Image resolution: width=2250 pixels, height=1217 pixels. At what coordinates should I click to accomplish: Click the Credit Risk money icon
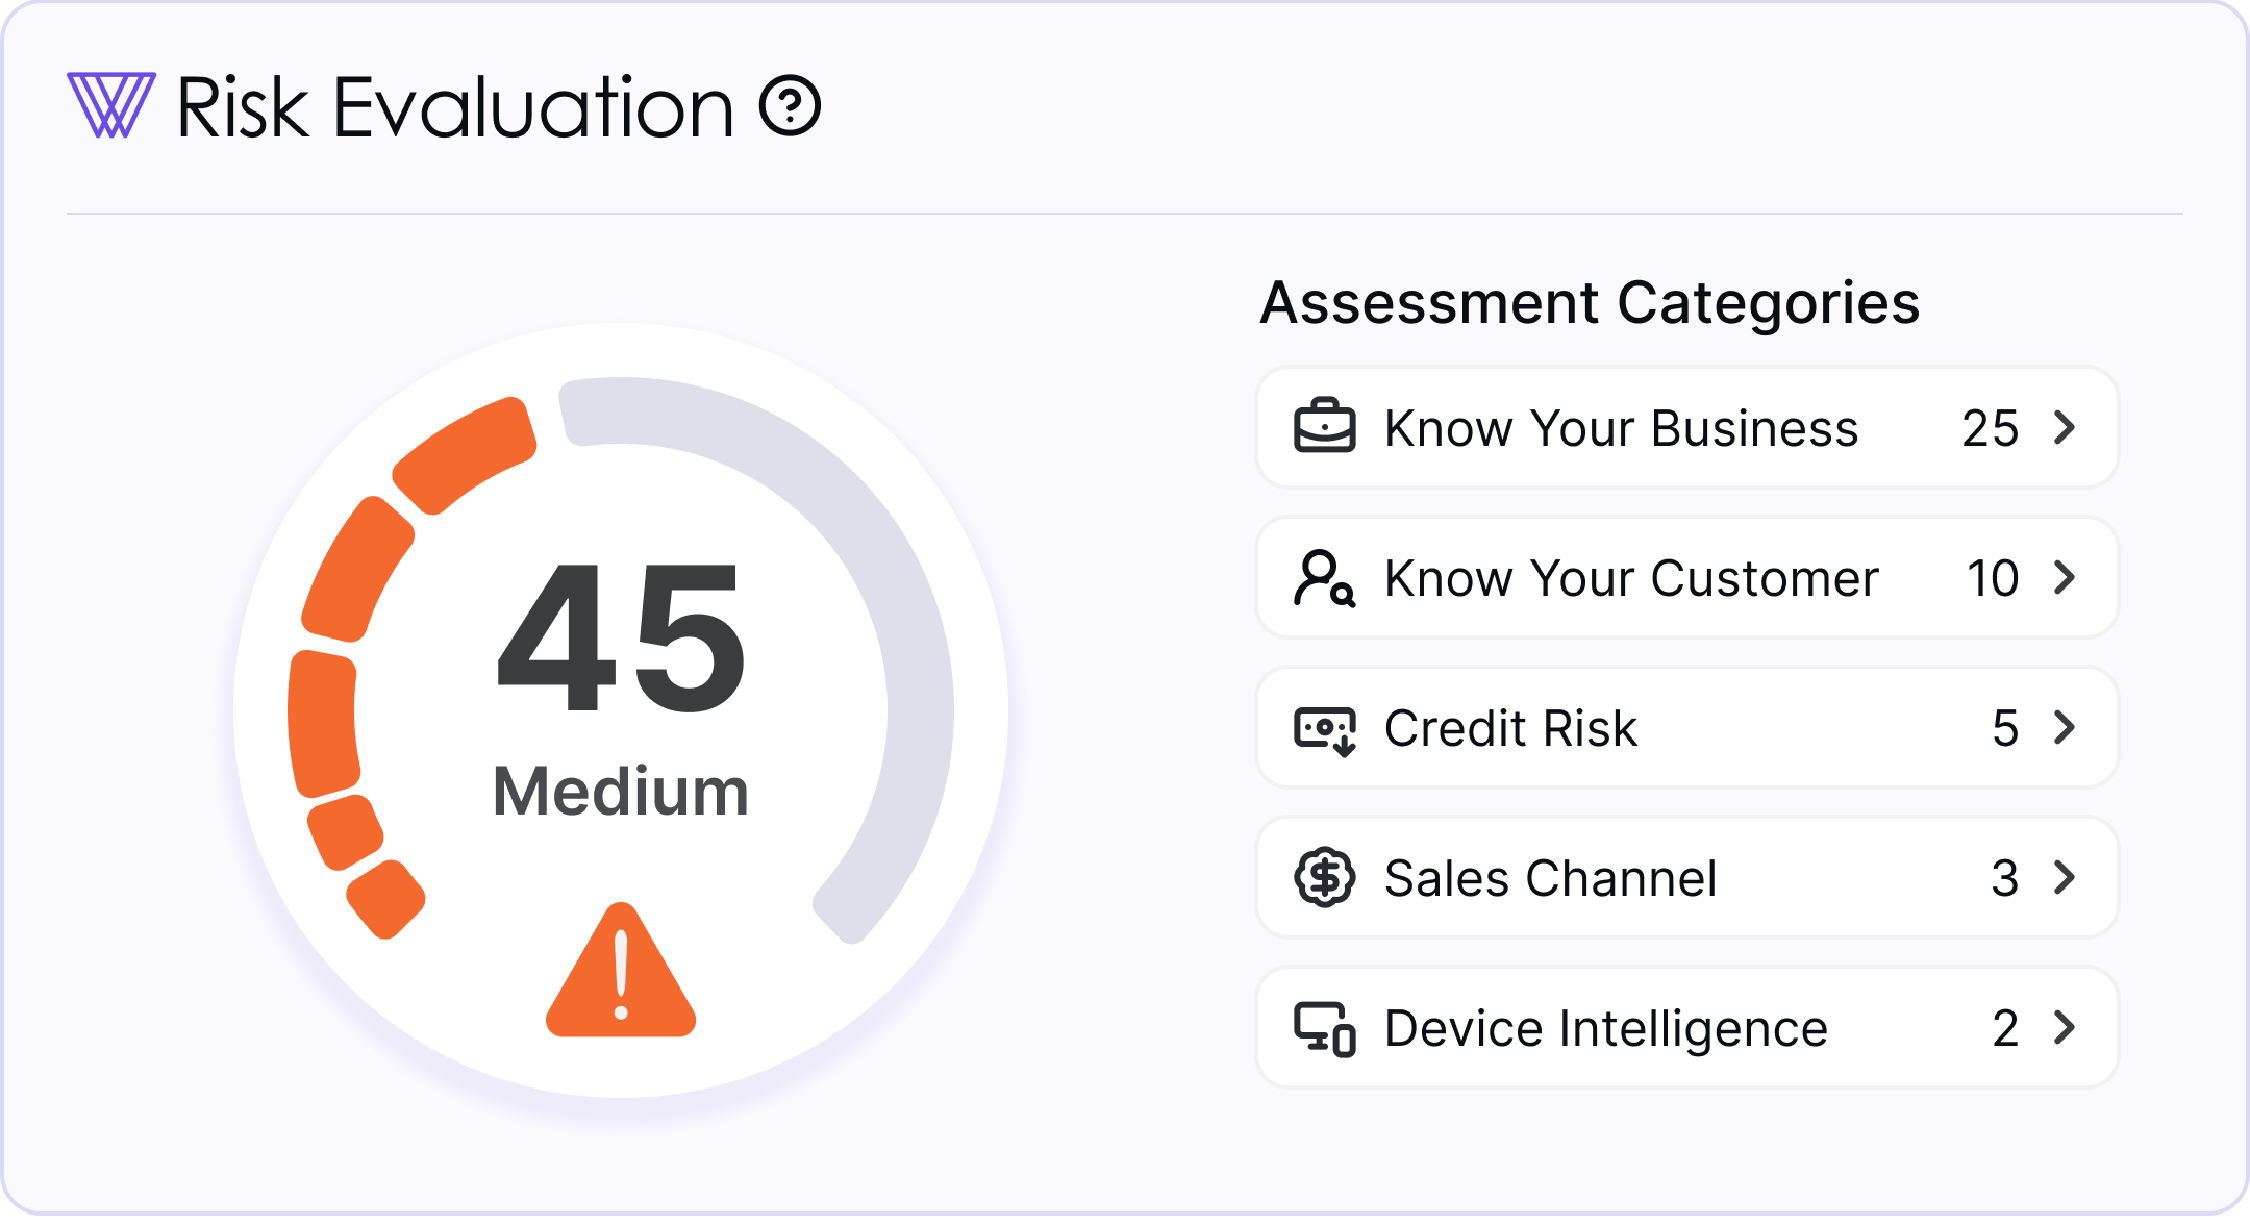[1324, 730]
